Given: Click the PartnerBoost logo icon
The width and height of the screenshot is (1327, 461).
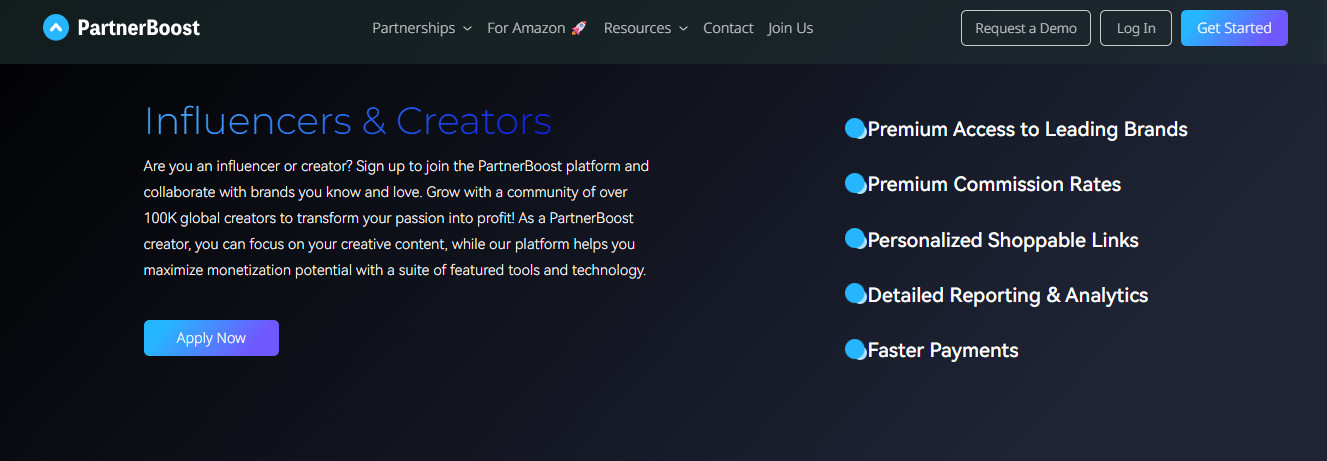Looking at the screenshot, I should tap(56, 28).
